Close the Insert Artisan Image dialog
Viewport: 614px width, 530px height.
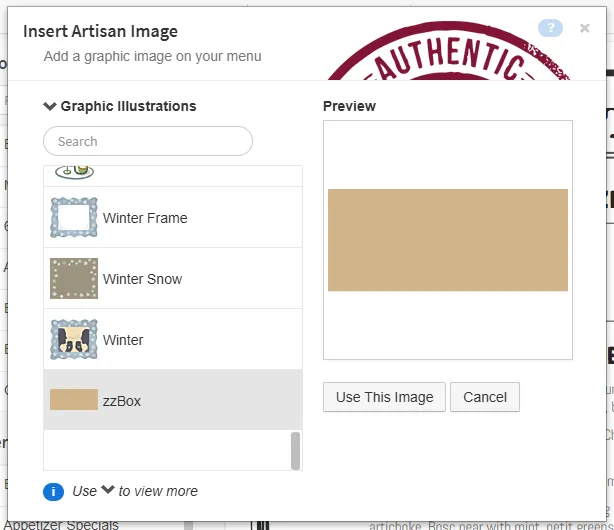coord(585,28)
